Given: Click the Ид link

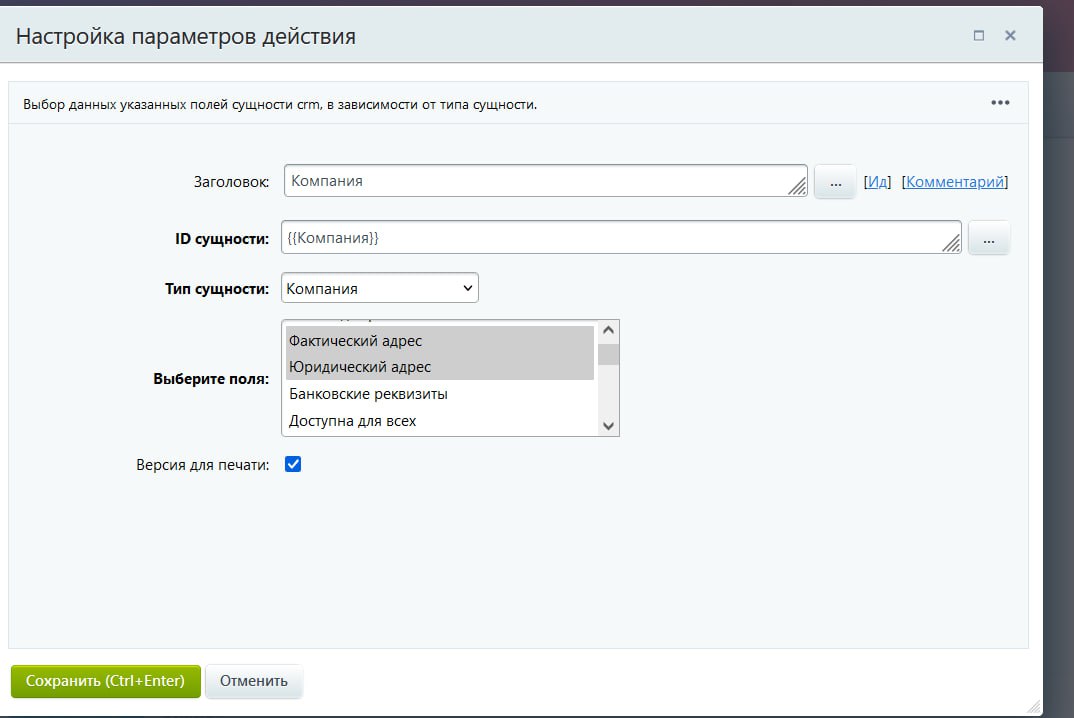Looking at the screenshot, I should coord(878,182).
